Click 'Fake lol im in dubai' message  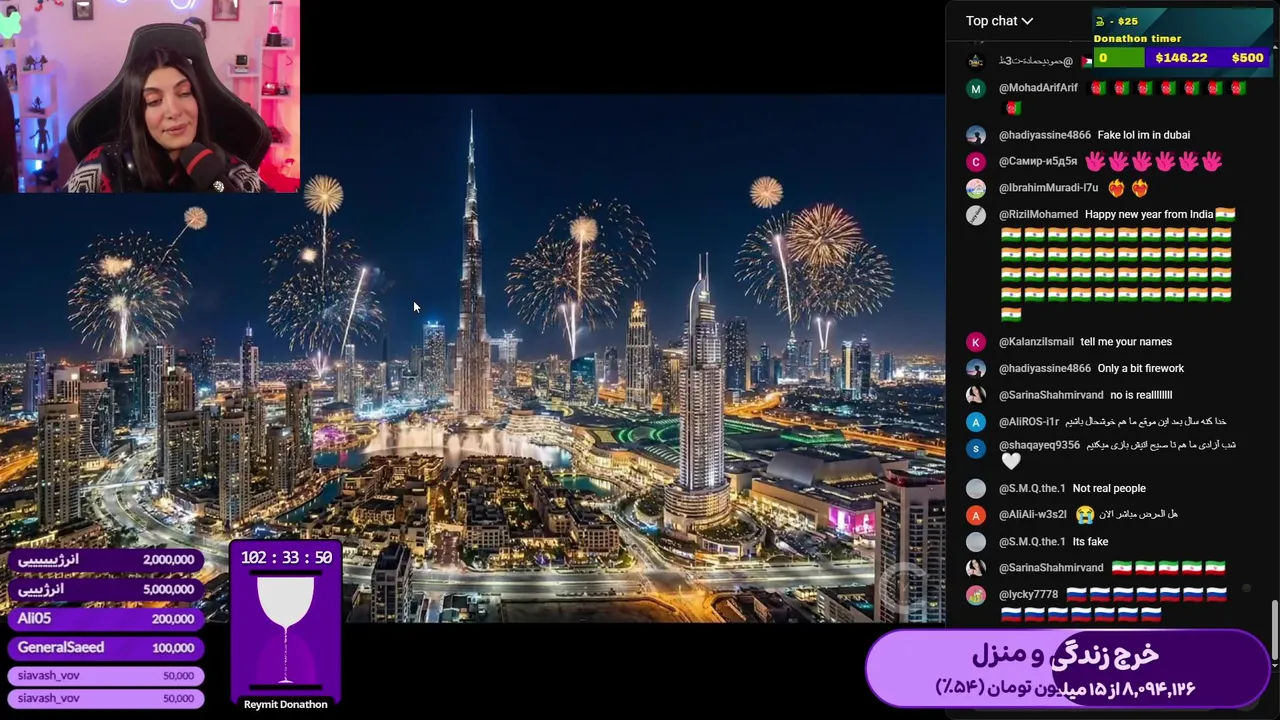[x=1143, y=135]
